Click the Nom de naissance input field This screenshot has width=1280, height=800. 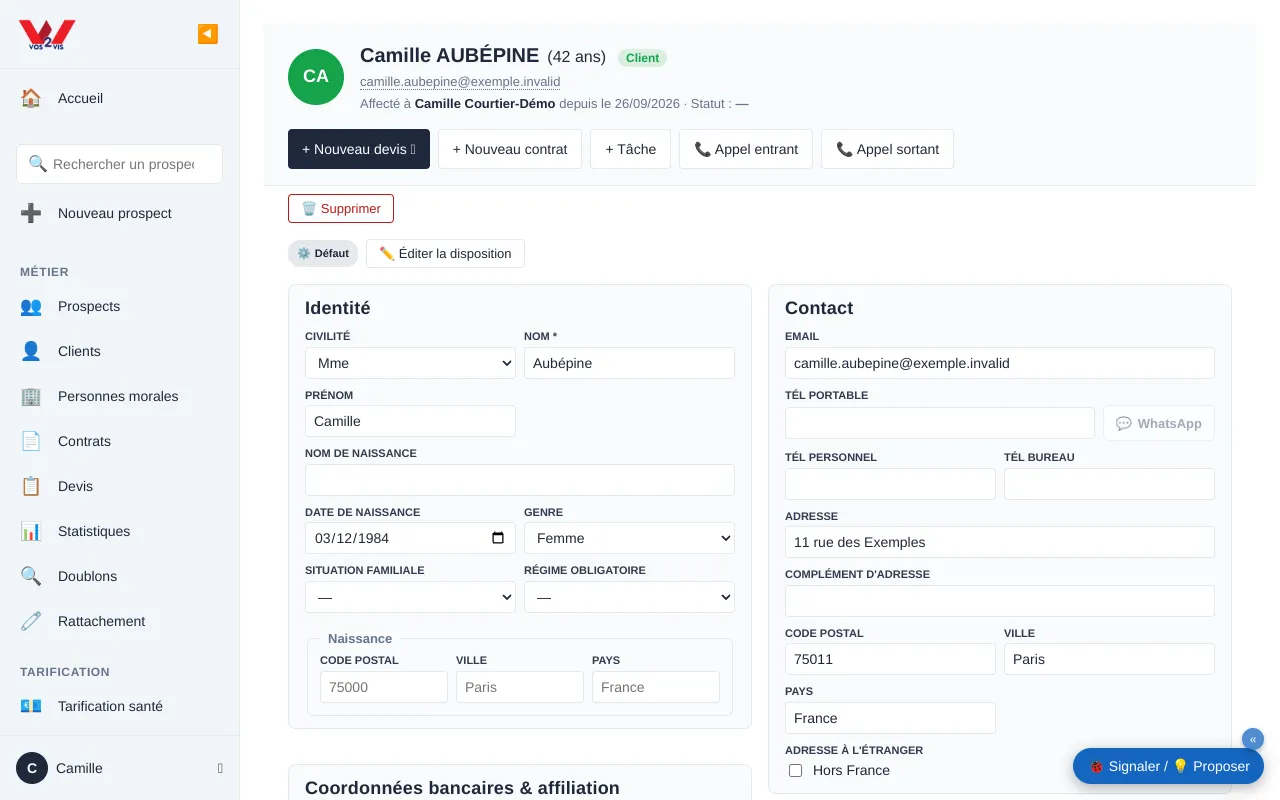[520, 480]
